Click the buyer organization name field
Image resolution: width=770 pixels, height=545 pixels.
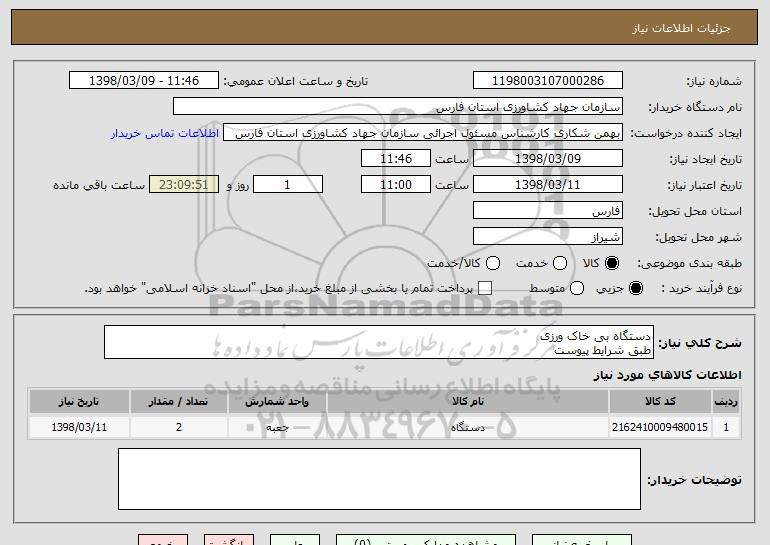point(398,107)
